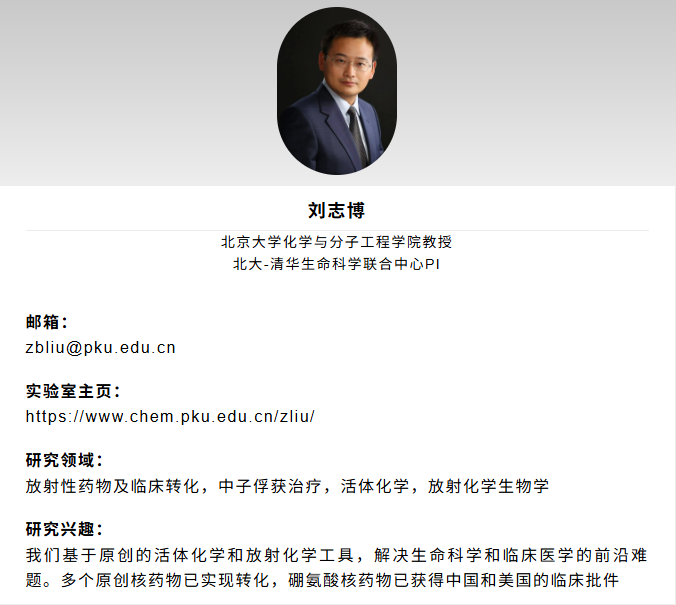Screen dimensions: 676x605
Task: Click the phrase 放射化学生物学
Action: pyautogui.click(x=488, y=486)
